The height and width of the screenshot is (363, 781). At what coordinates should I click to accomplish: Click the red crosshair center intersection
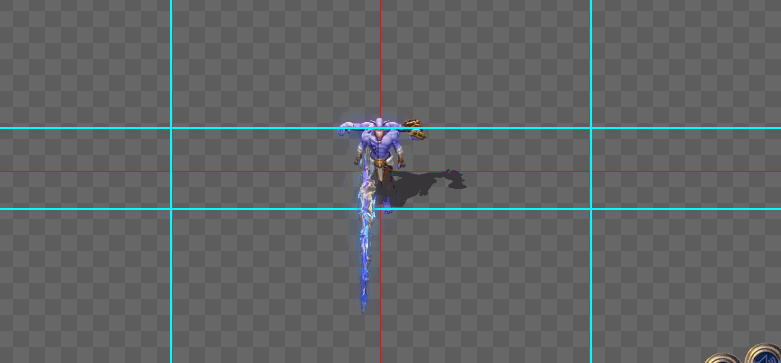[381, 171]
